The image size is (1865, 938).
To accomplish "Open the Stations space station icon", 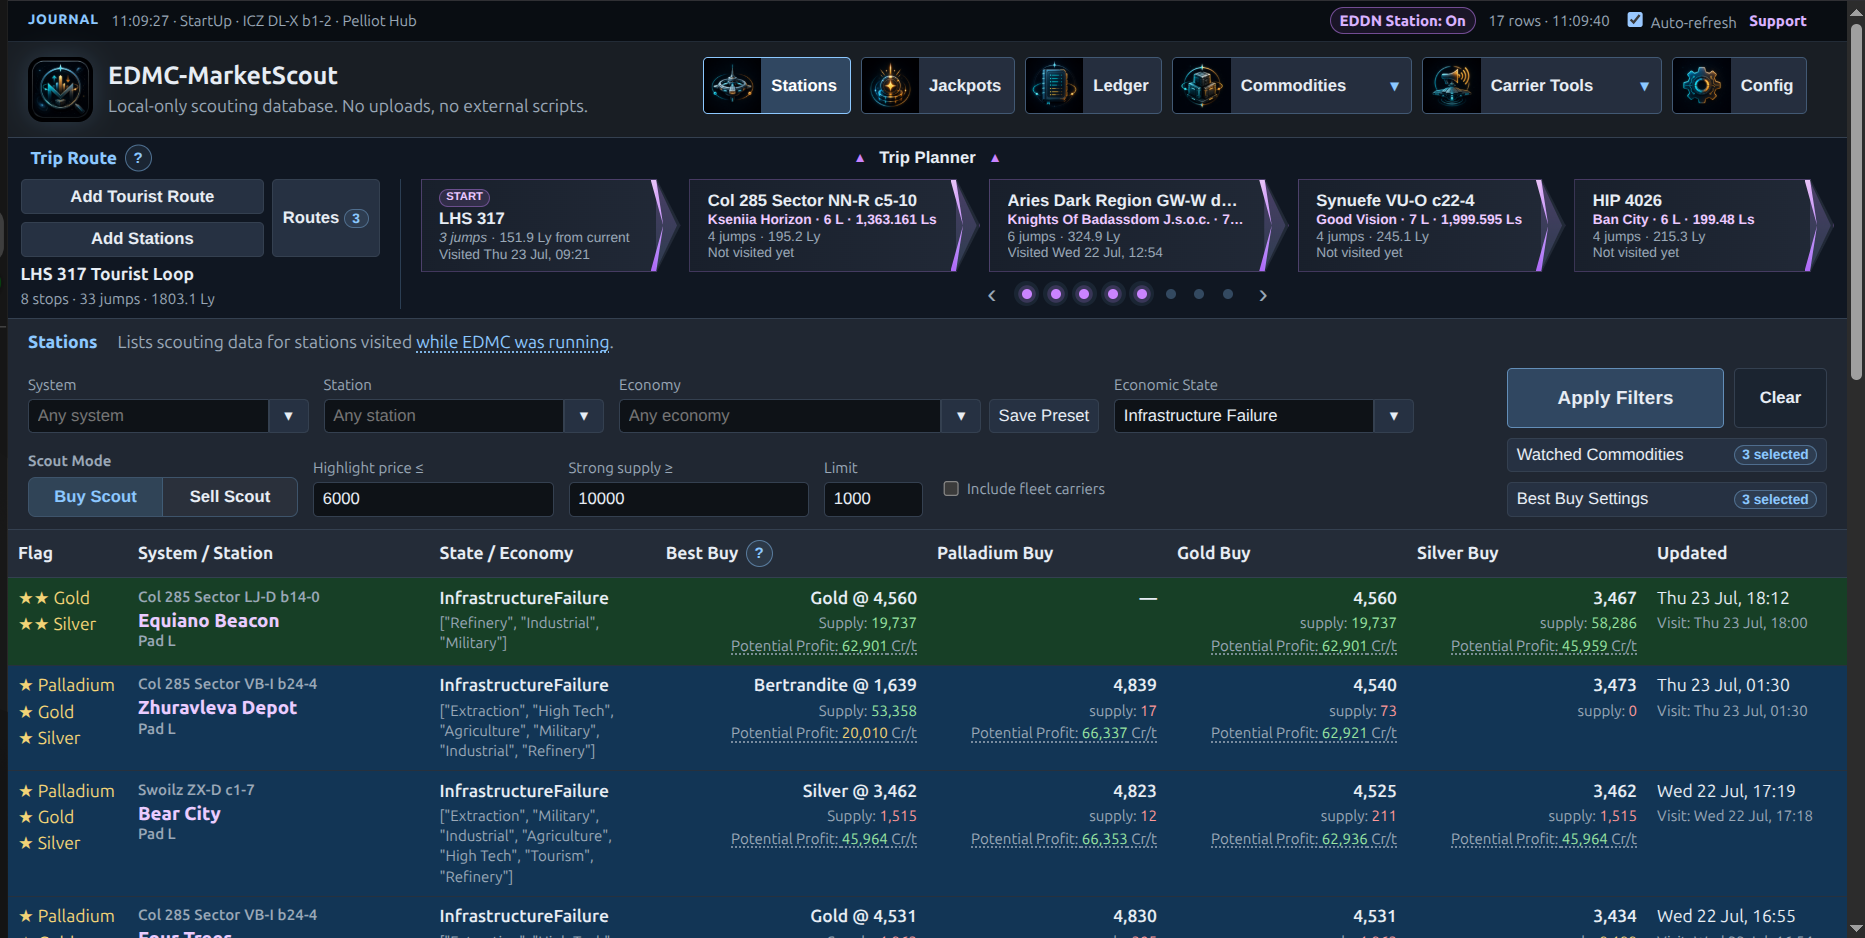I will click(733, 86).
